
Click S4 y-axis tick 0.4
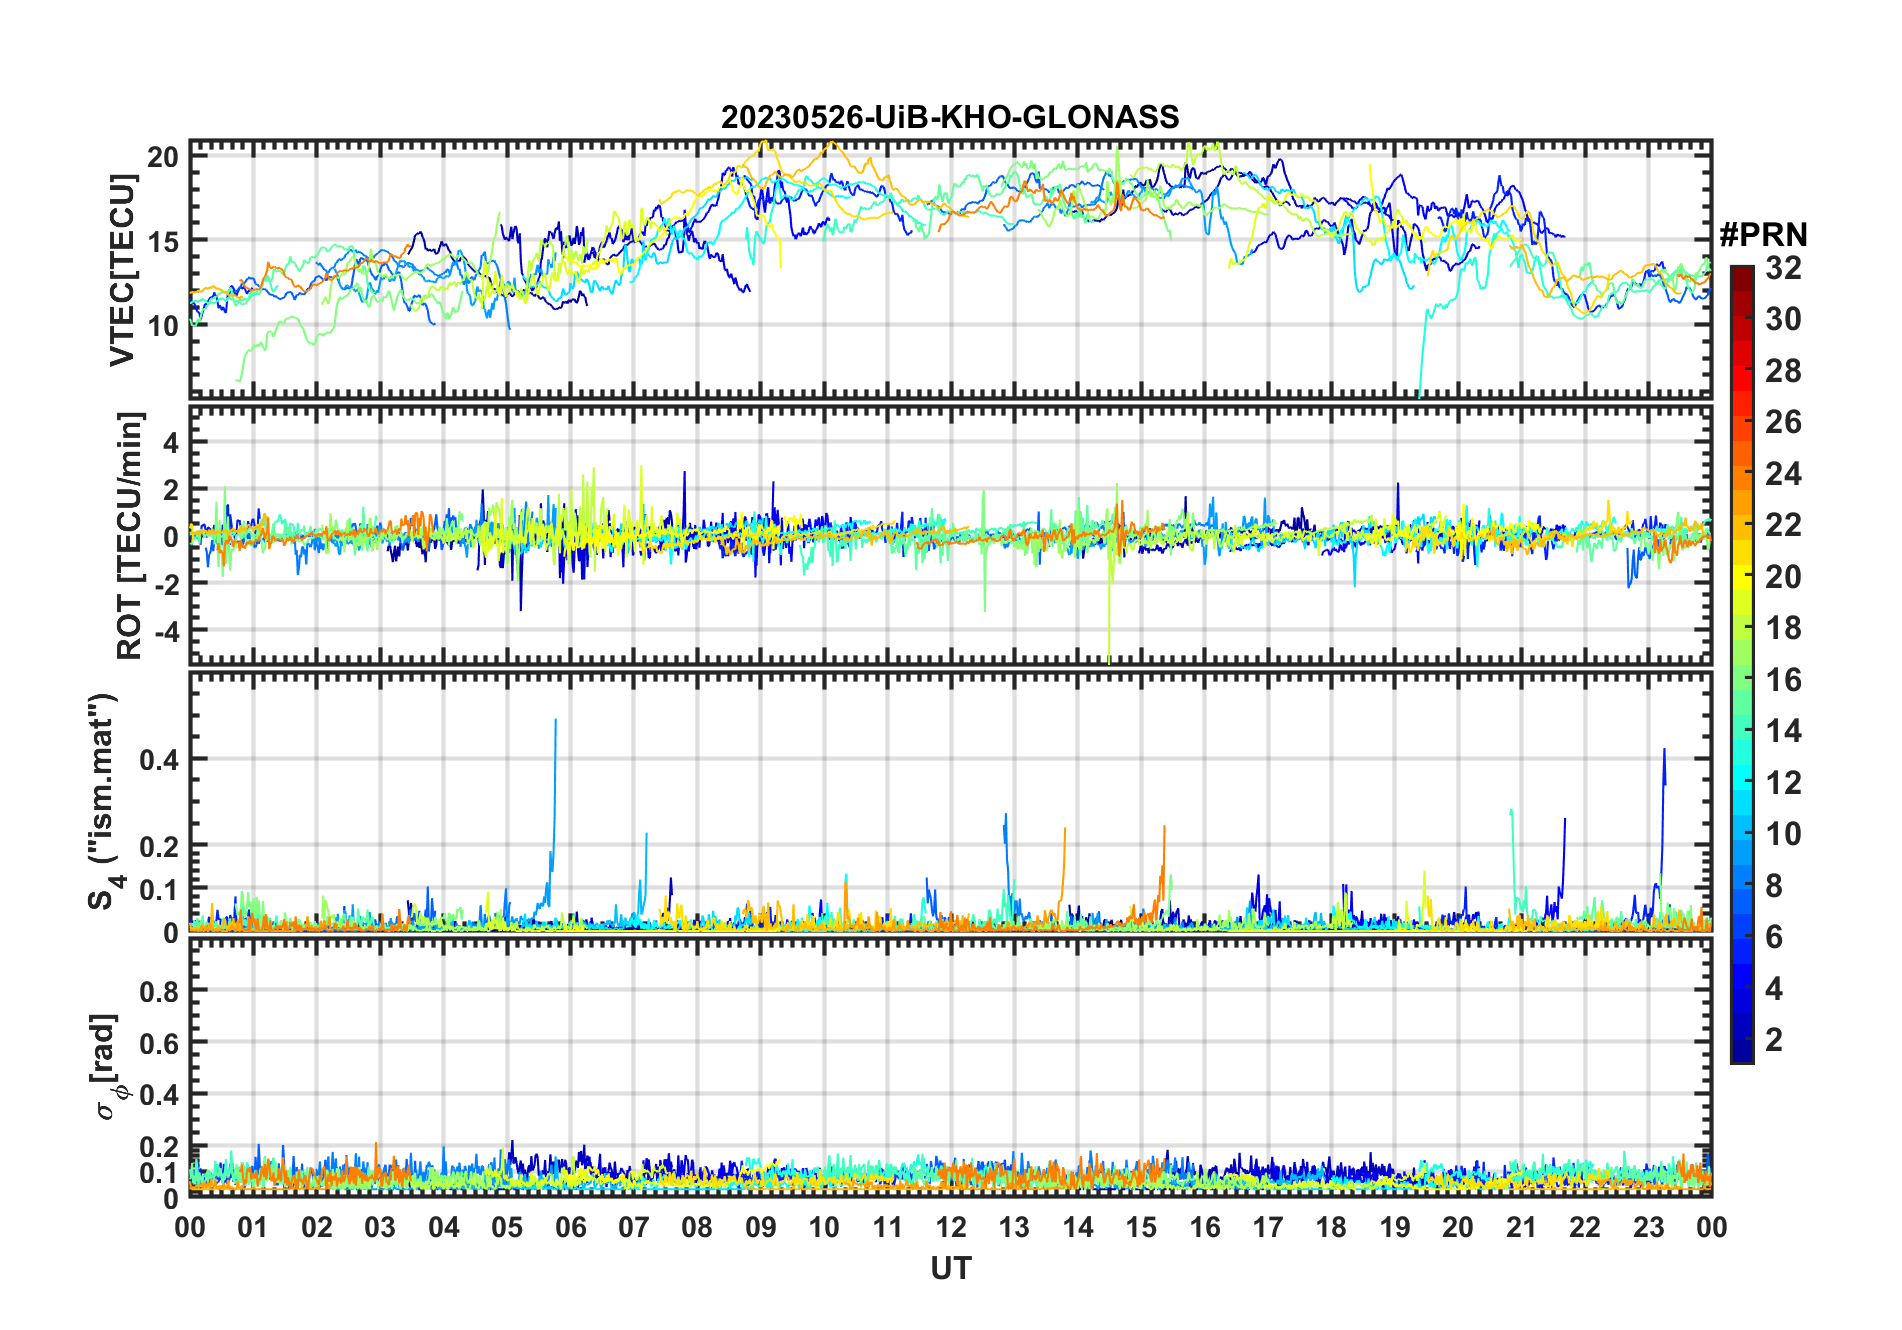click(160, 759)
